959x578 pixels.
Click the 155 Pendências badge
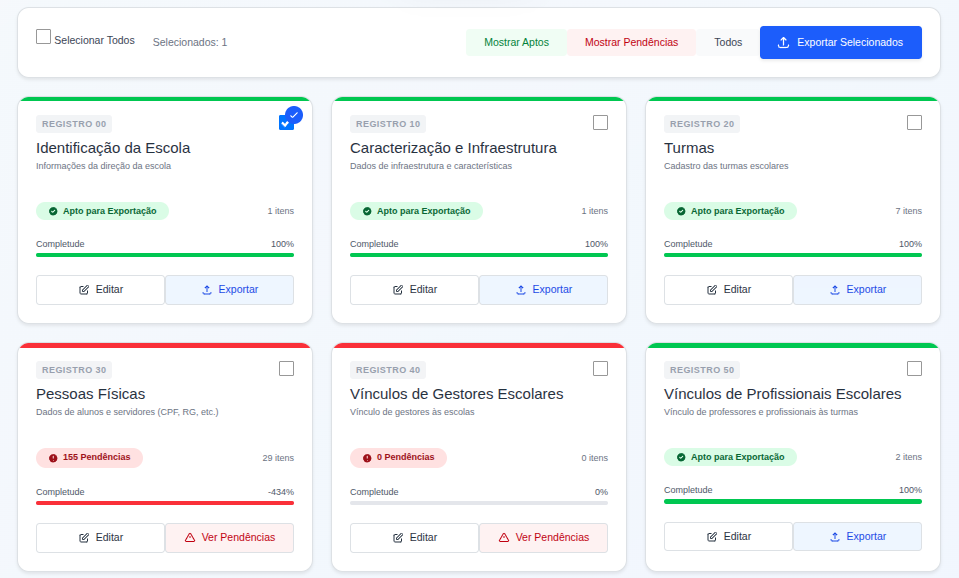pyautogui.click(x=89, y=458)
